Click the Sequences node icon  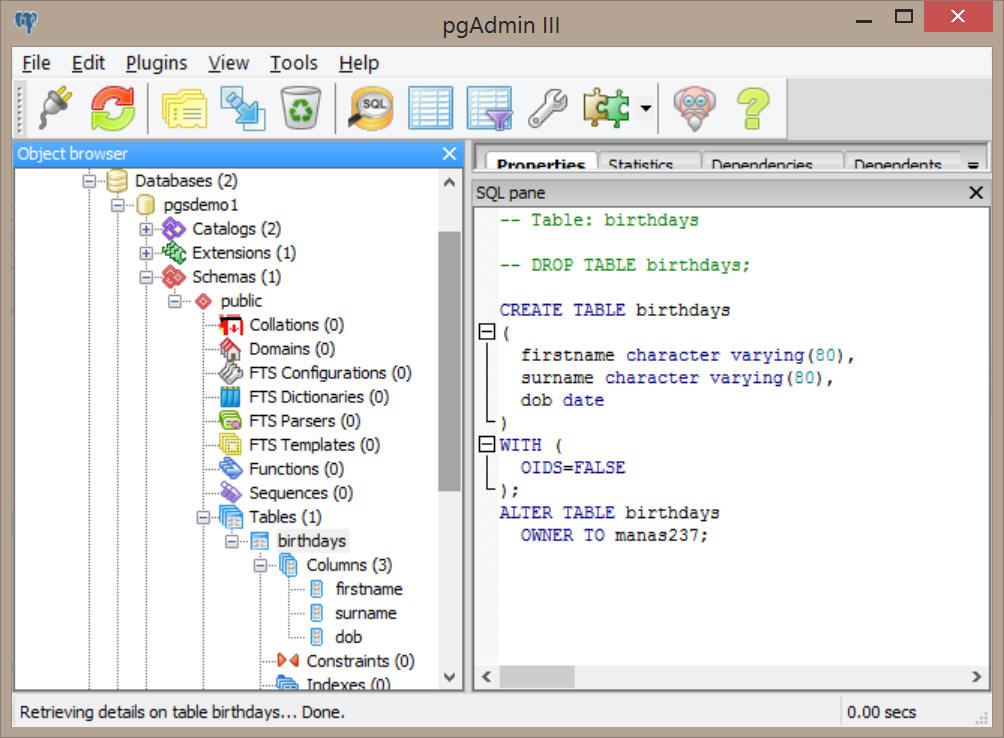pos(231,493)
